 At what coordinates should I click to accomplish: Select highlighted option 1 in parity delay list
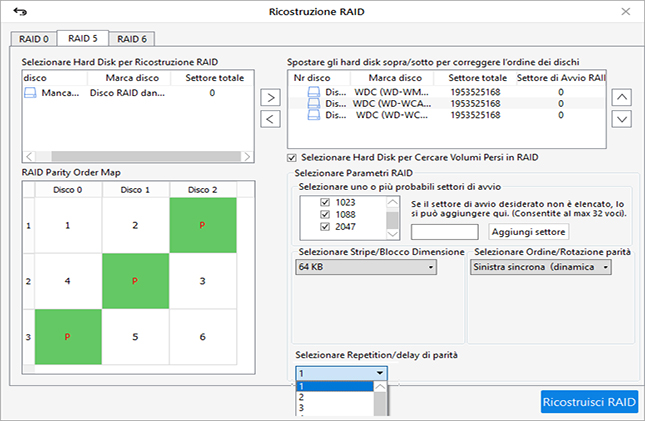334,386
